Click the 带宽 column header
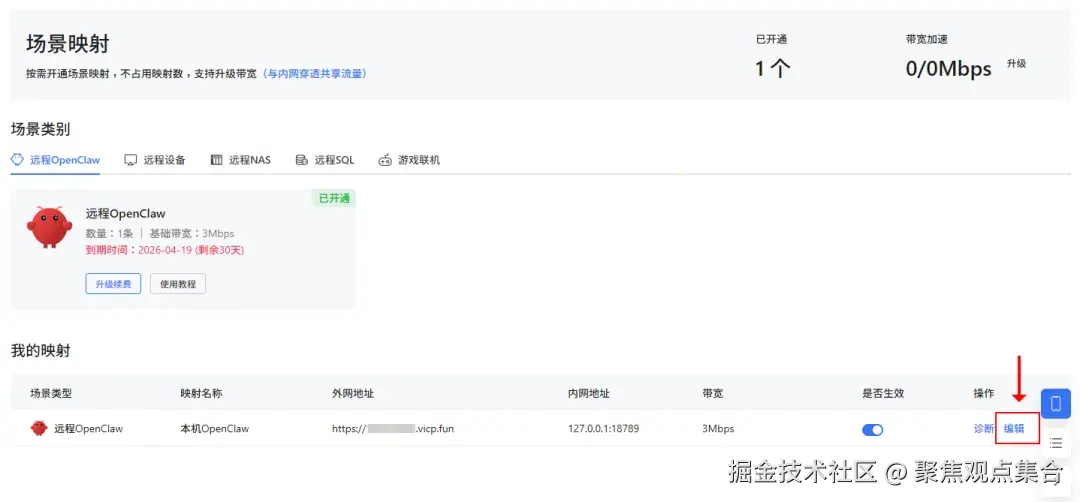The width and height of the screenshot is (1080, 502). 712,393
